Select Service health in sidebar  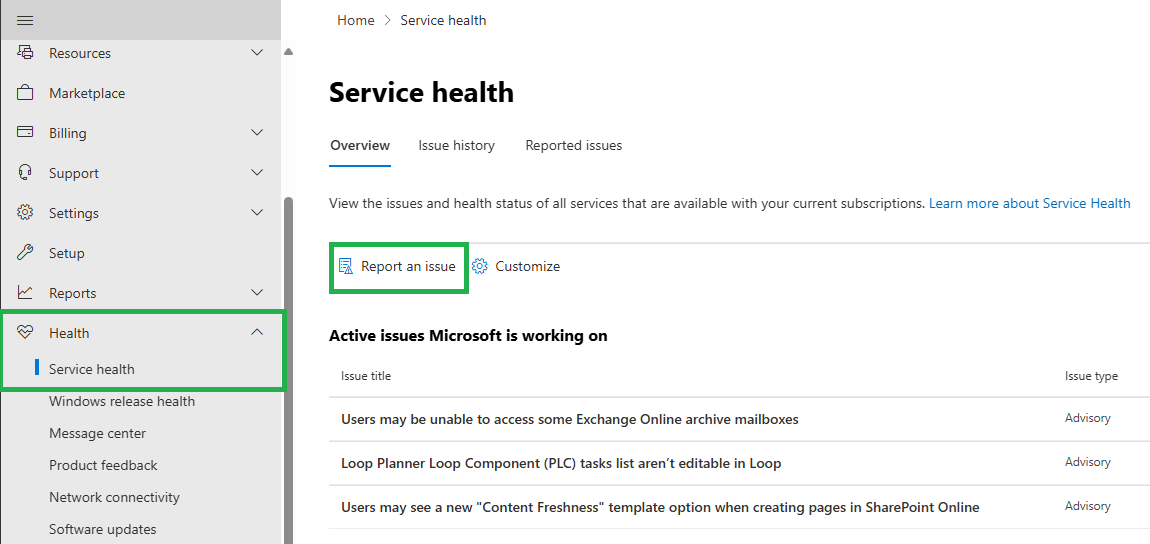92,369
